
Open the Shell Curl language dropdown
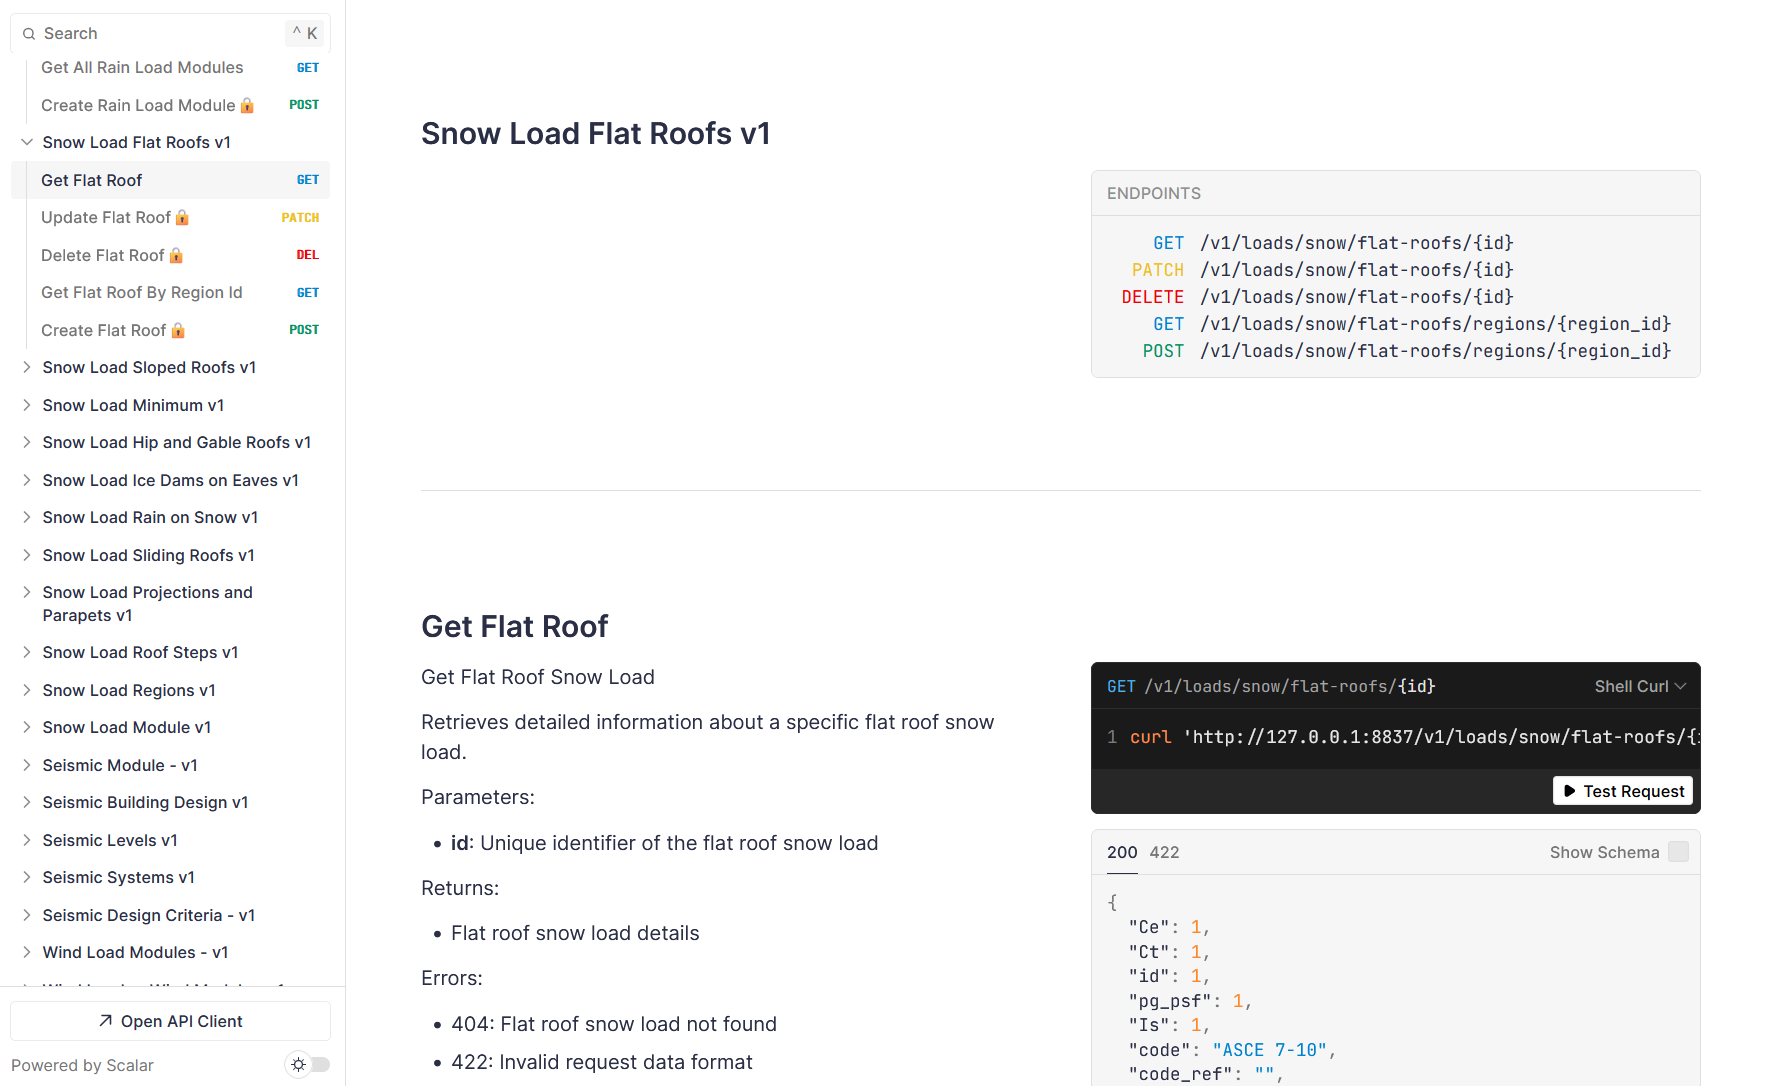[1638, 686]
